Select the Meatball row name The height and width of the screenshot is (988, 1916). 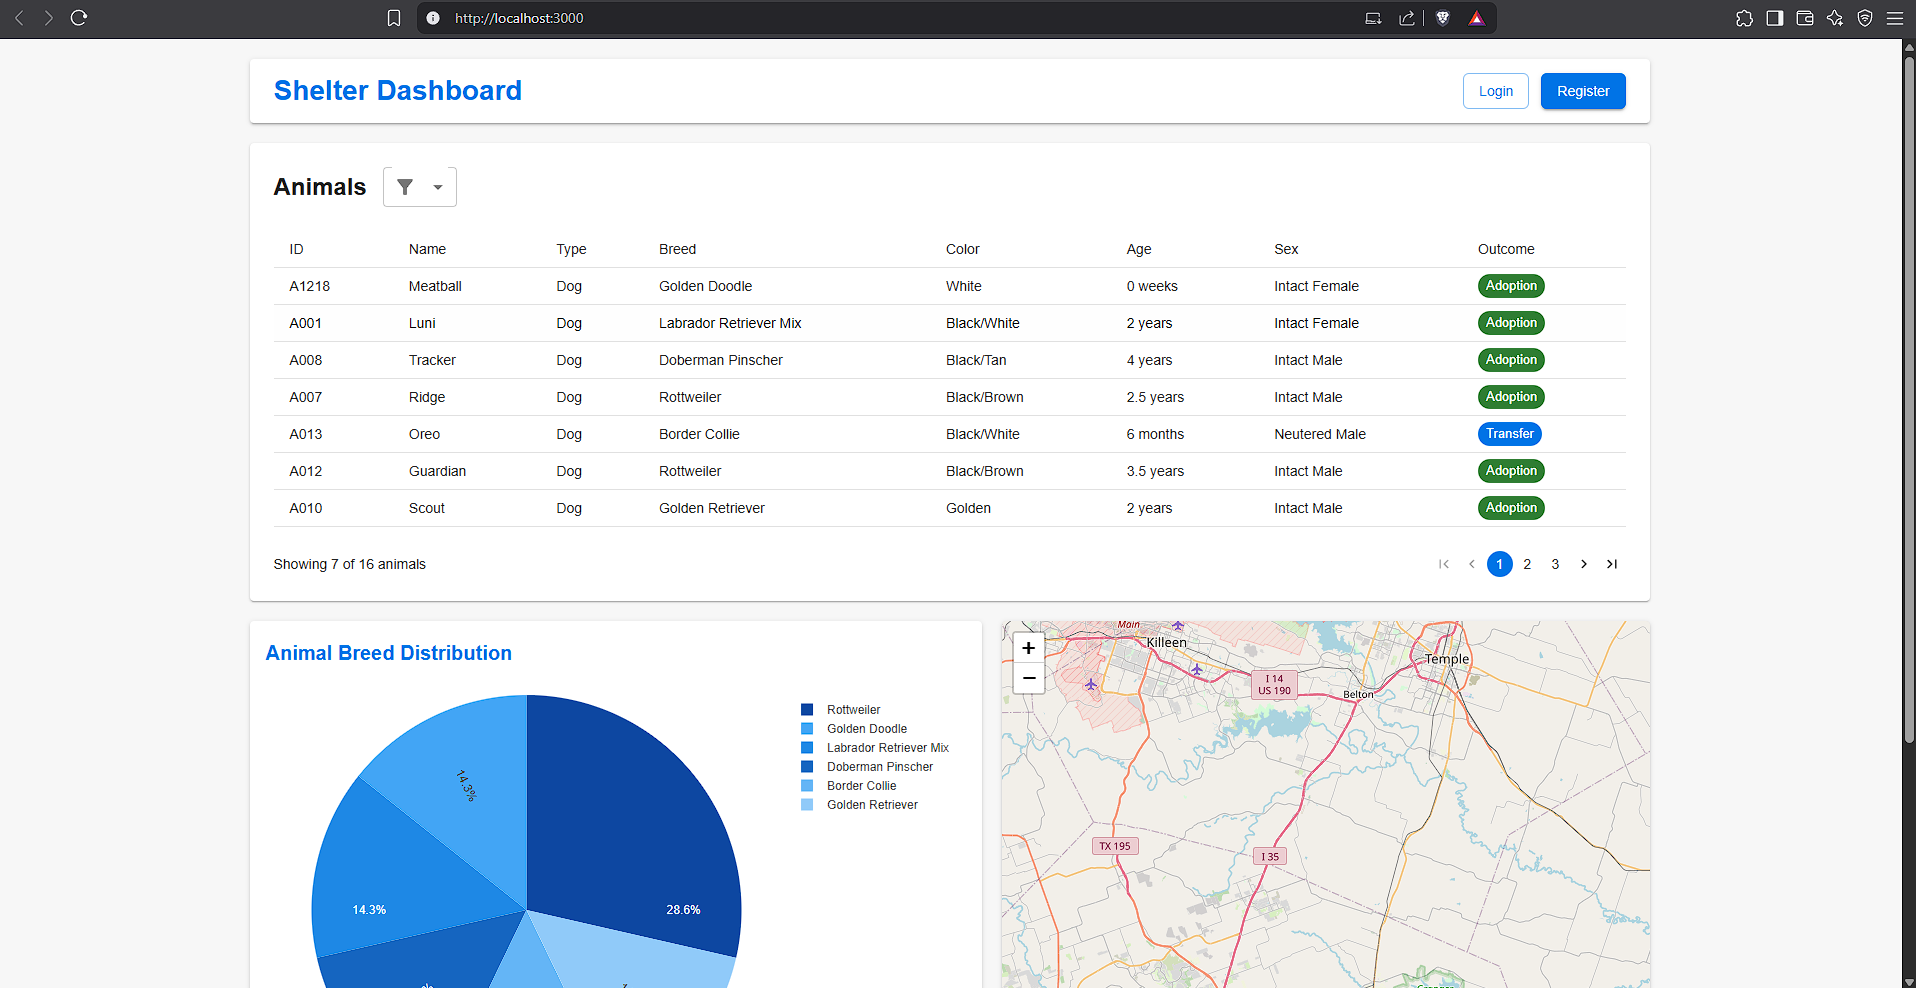(435, 286)
